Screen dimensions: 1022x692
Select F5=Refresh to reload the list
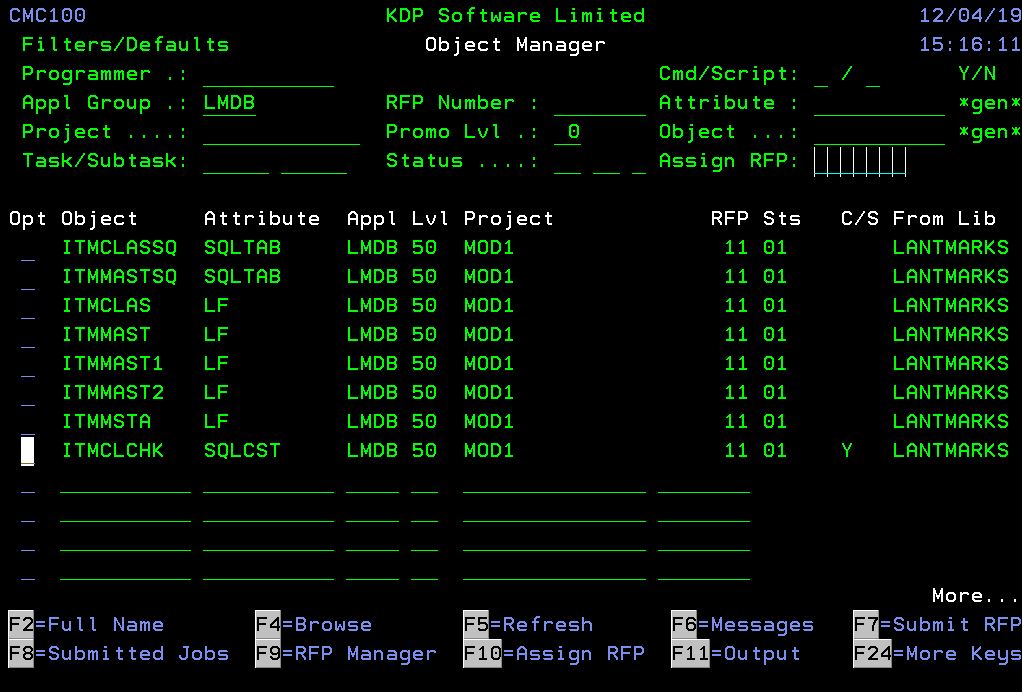527,625
